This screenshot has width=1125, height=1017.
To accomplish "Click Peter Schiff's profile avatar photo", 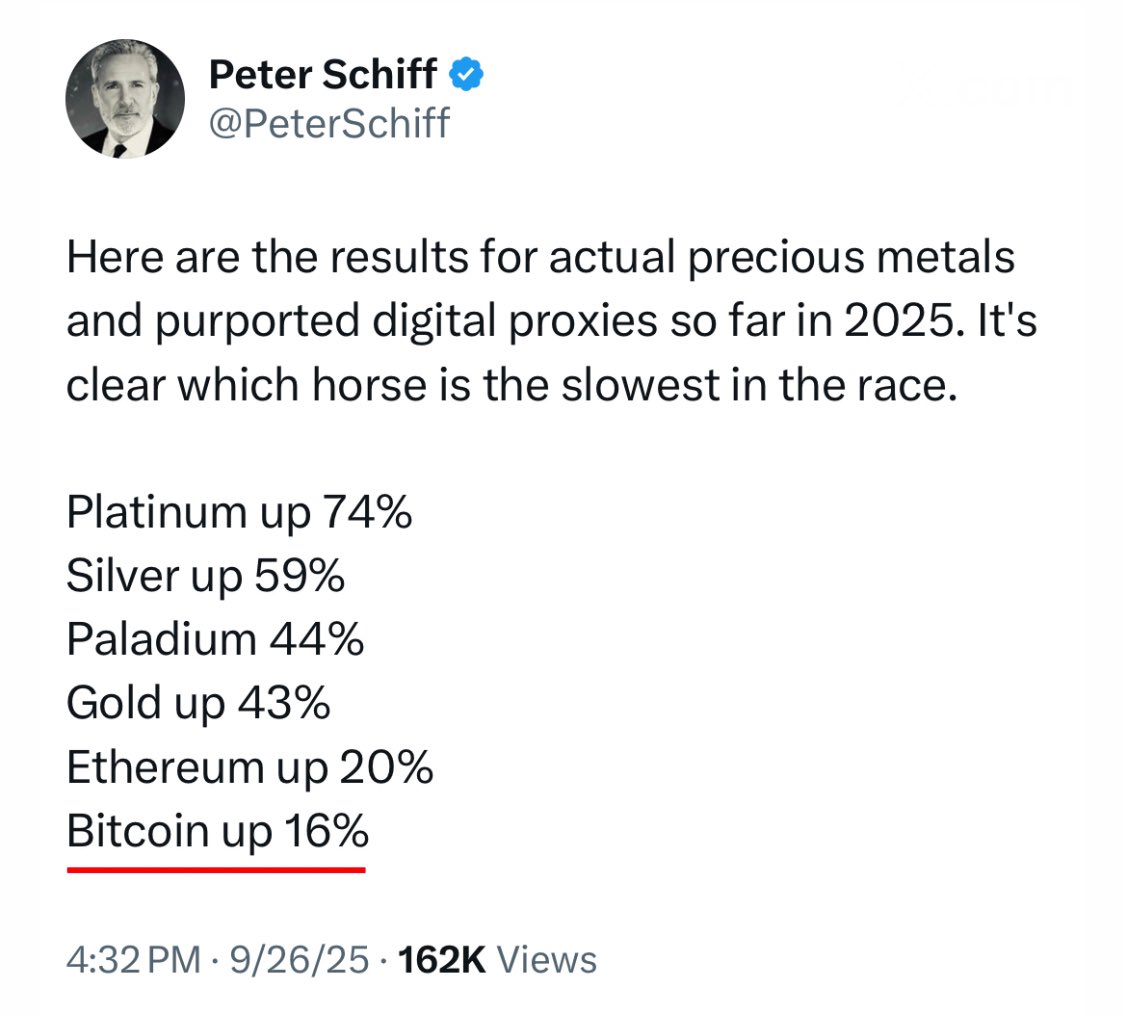I will click(125, 99).
